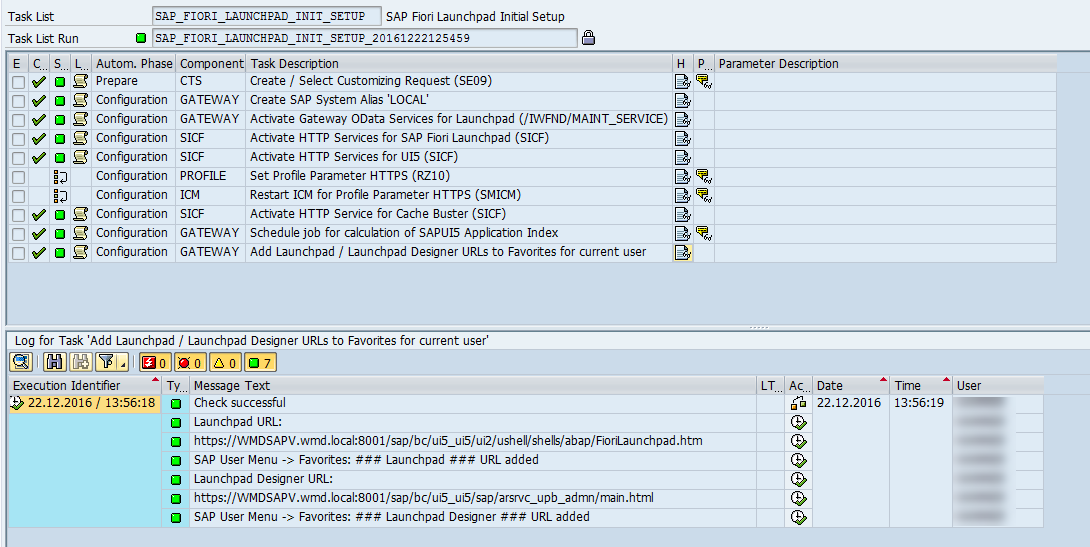Open help document for Create SAP System Alias
The image size is (1090, 547).
[682, 100]
